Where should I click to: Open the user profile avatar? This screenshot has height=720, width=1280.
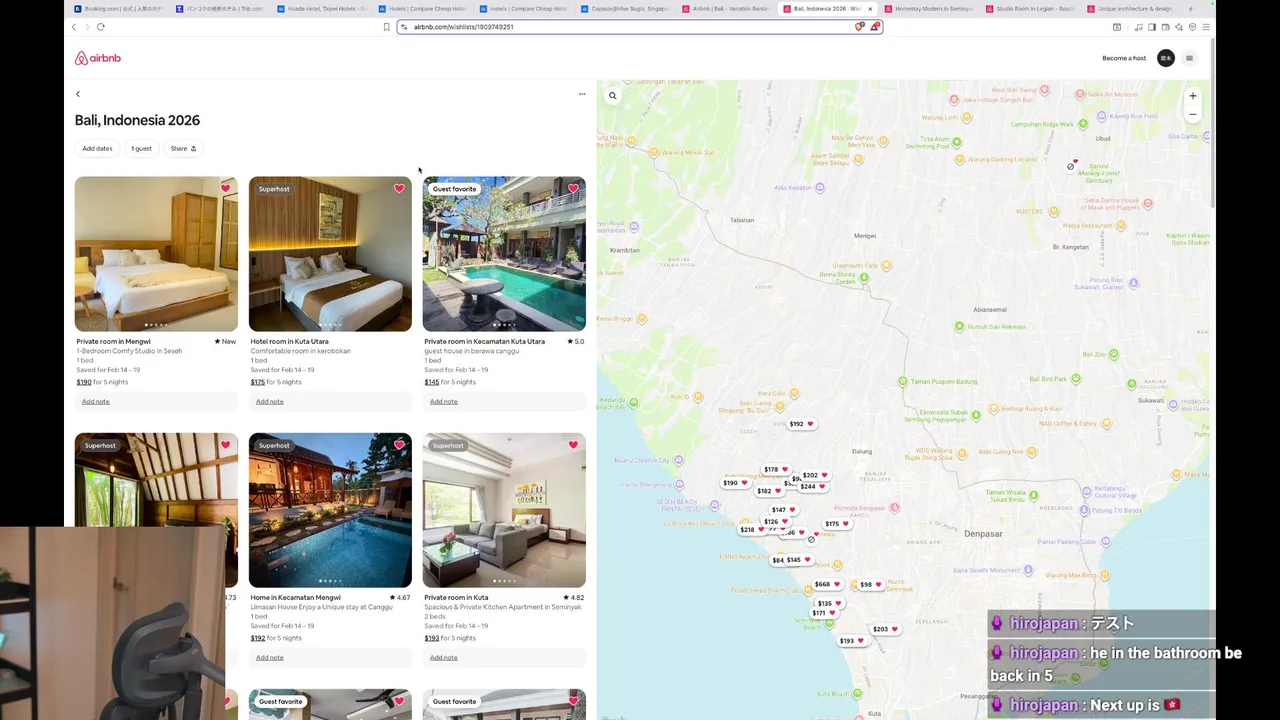tap(1165, 58)
